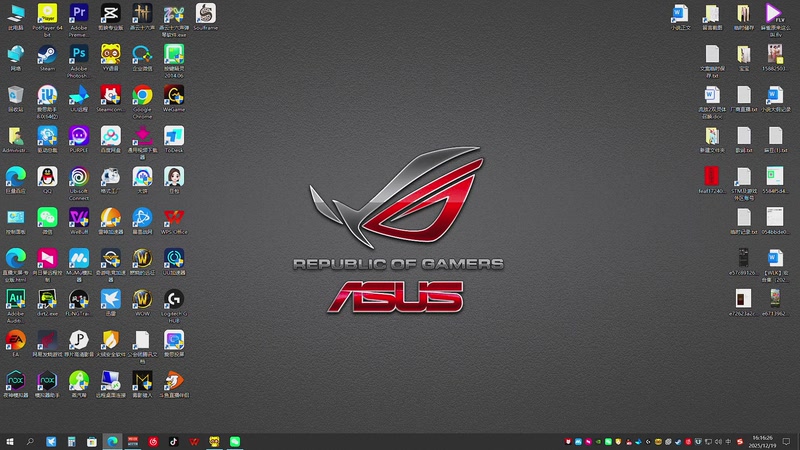Viewport: 800px width, 450px height.
Task: Open the taskbar clock and date
Action: click(x=762, y=441)
